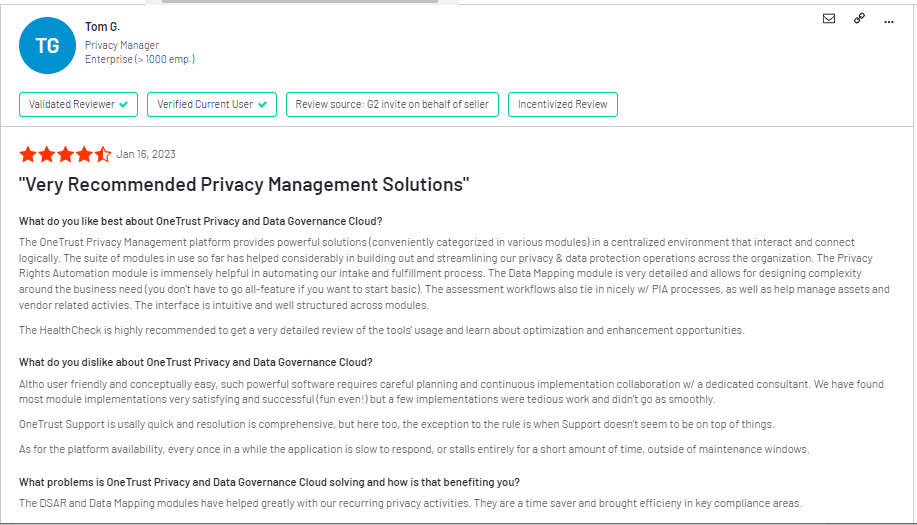917x525 pixels.
Task: Open reviewer name Tom G.
Action: pos(102,27)
